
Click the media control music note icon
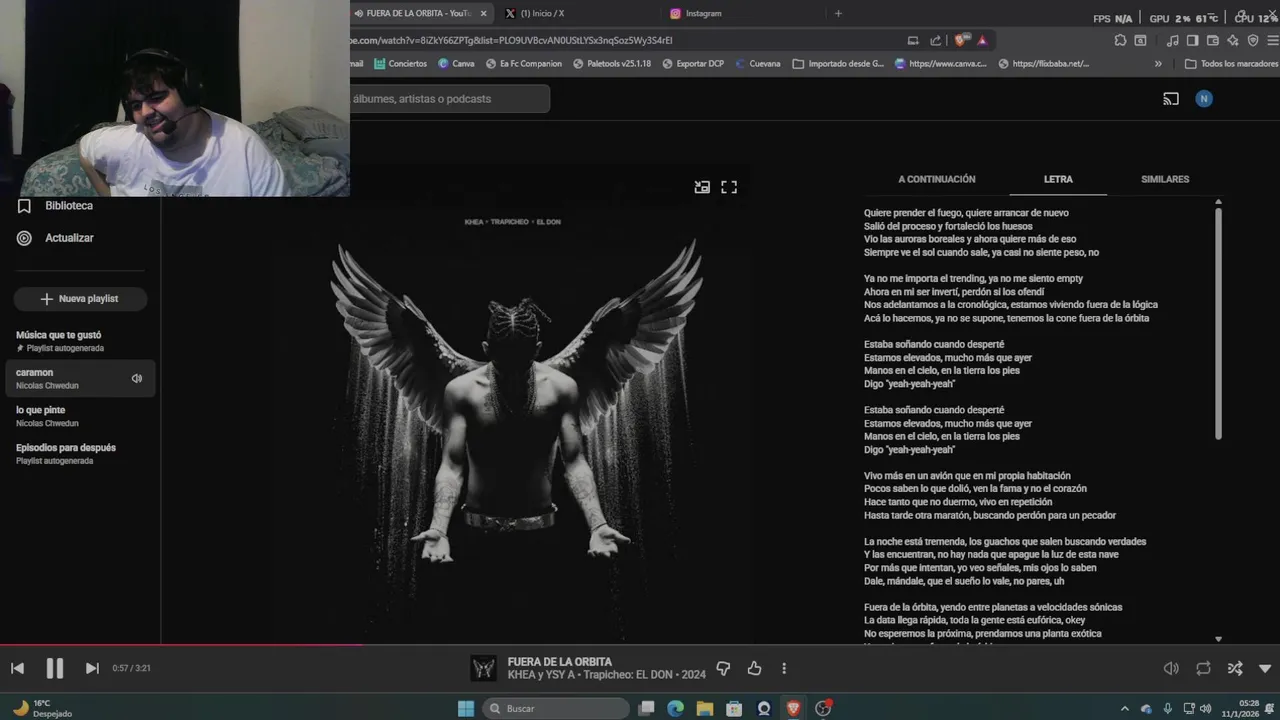pyautogui.click(x=1172, y=40)
